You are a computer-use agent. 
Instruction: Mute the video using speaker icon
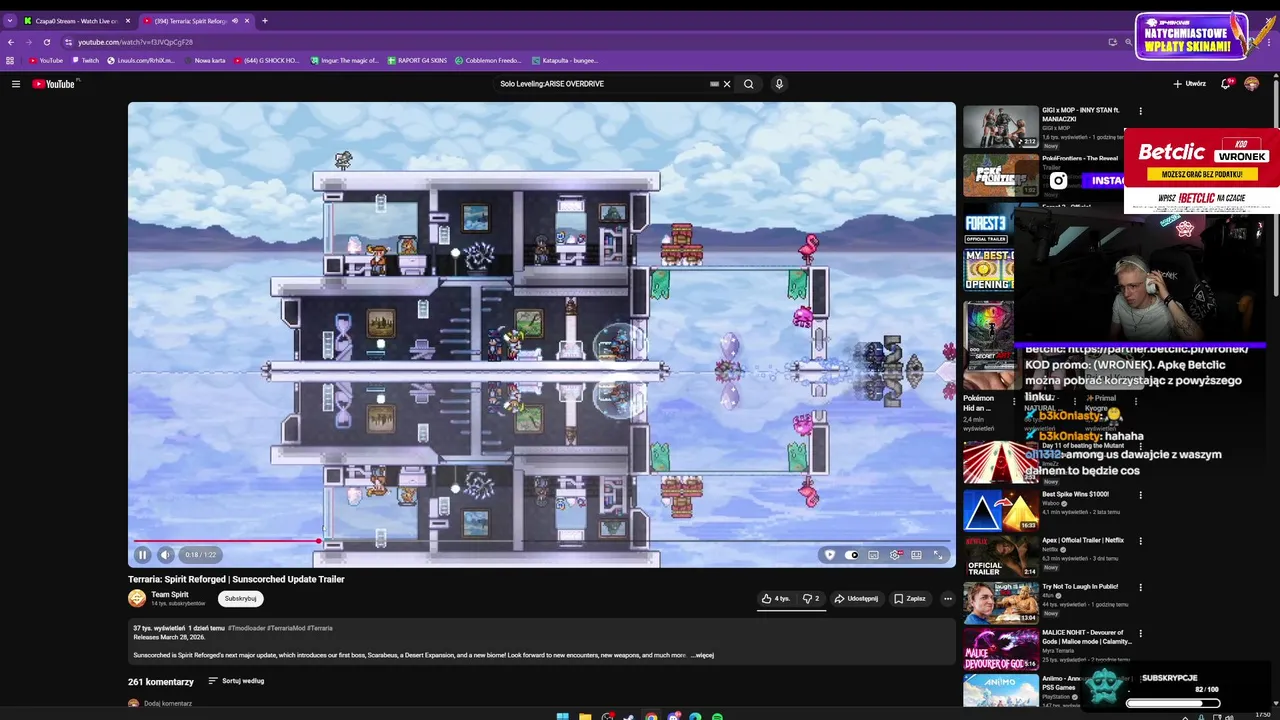pos(165,555)
